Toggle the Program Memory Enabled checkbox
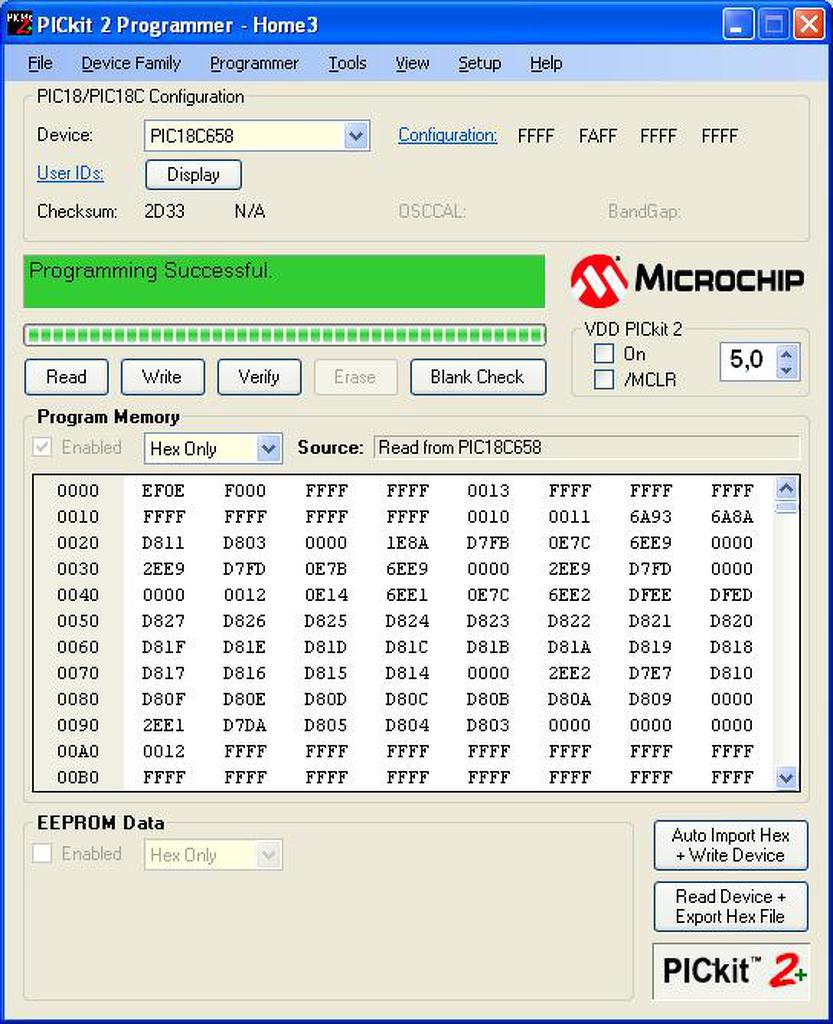 tap(42, 447)
